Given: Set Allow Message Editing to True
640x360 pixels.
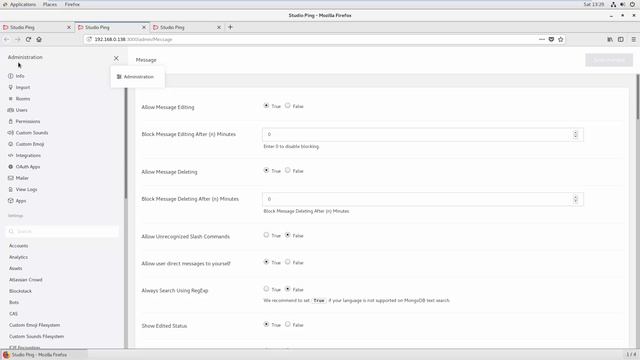Looking at the screenshot, I should click(266, 105).
